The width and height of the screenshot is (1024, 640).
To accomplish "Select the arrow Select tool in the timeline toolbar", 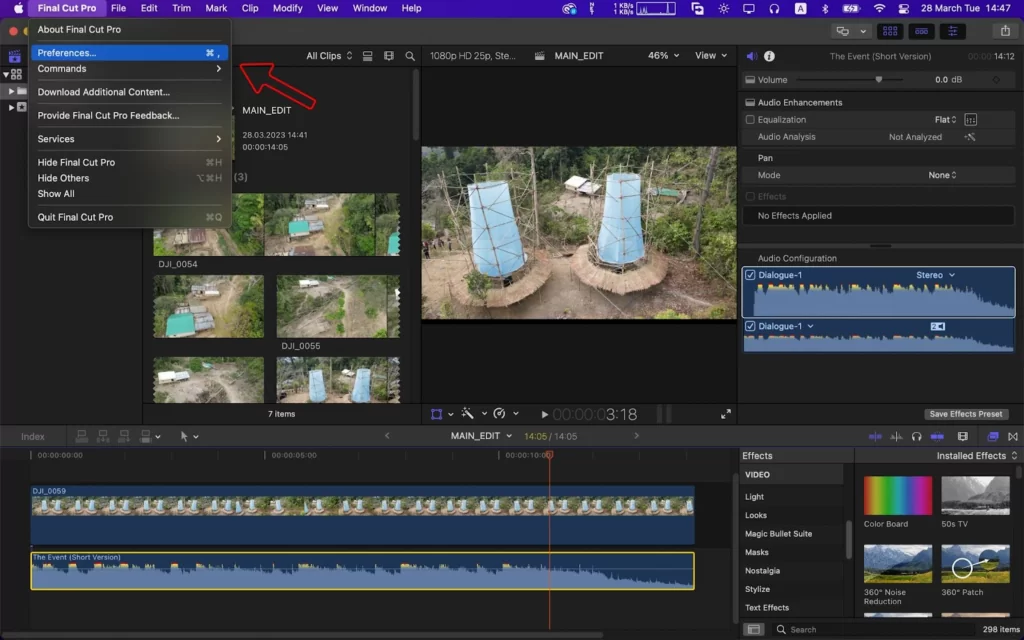I will pyautogui.click(x=184, y=436).
